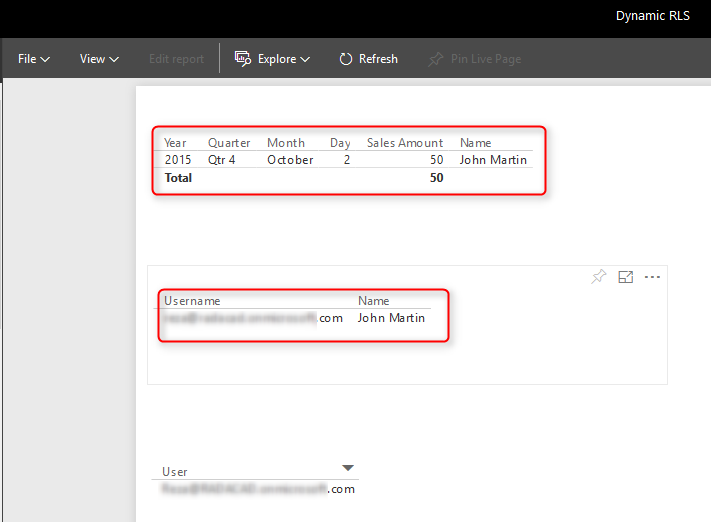Click the Pin Live Page pin icon
This screenshot has height=522, width=711.
click(435, 59)
